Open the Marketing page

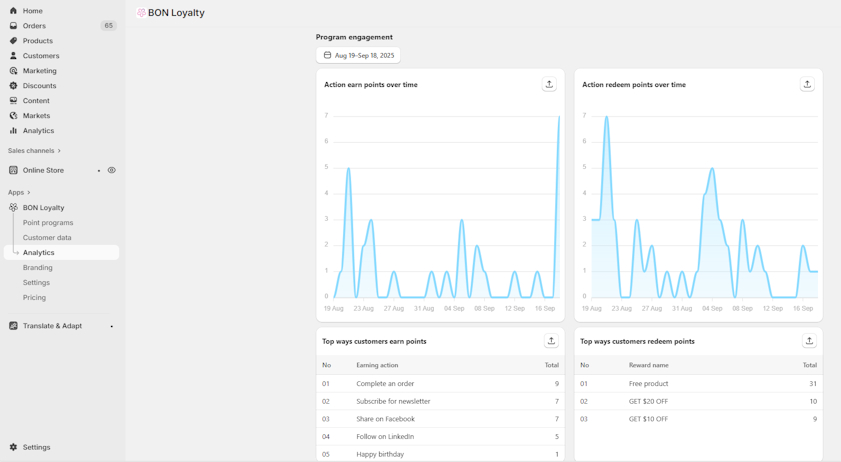pyautogui.click(x=39, y=71)
